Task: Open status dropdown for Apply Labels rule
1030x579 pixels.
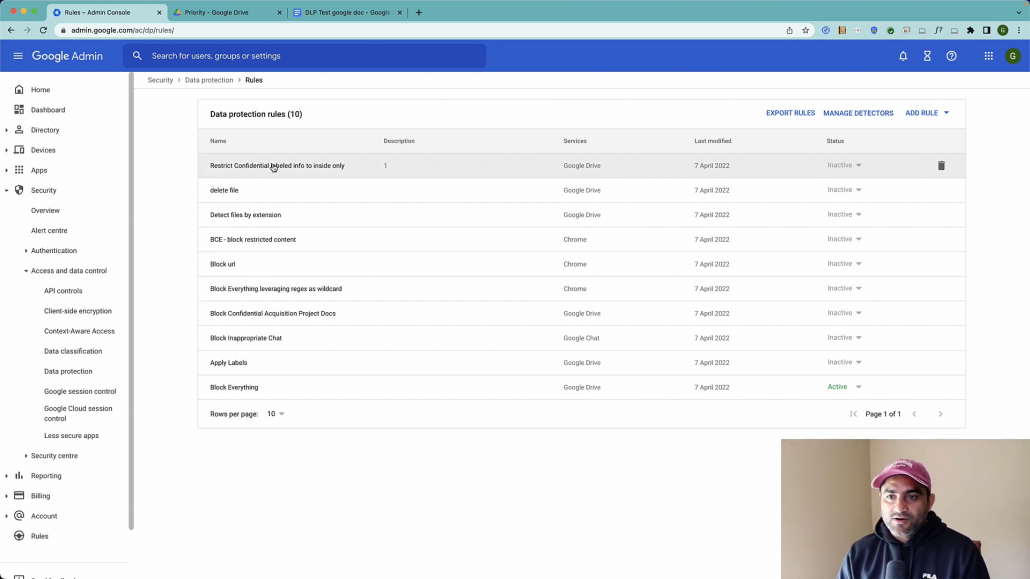Action: pos(844,362)
